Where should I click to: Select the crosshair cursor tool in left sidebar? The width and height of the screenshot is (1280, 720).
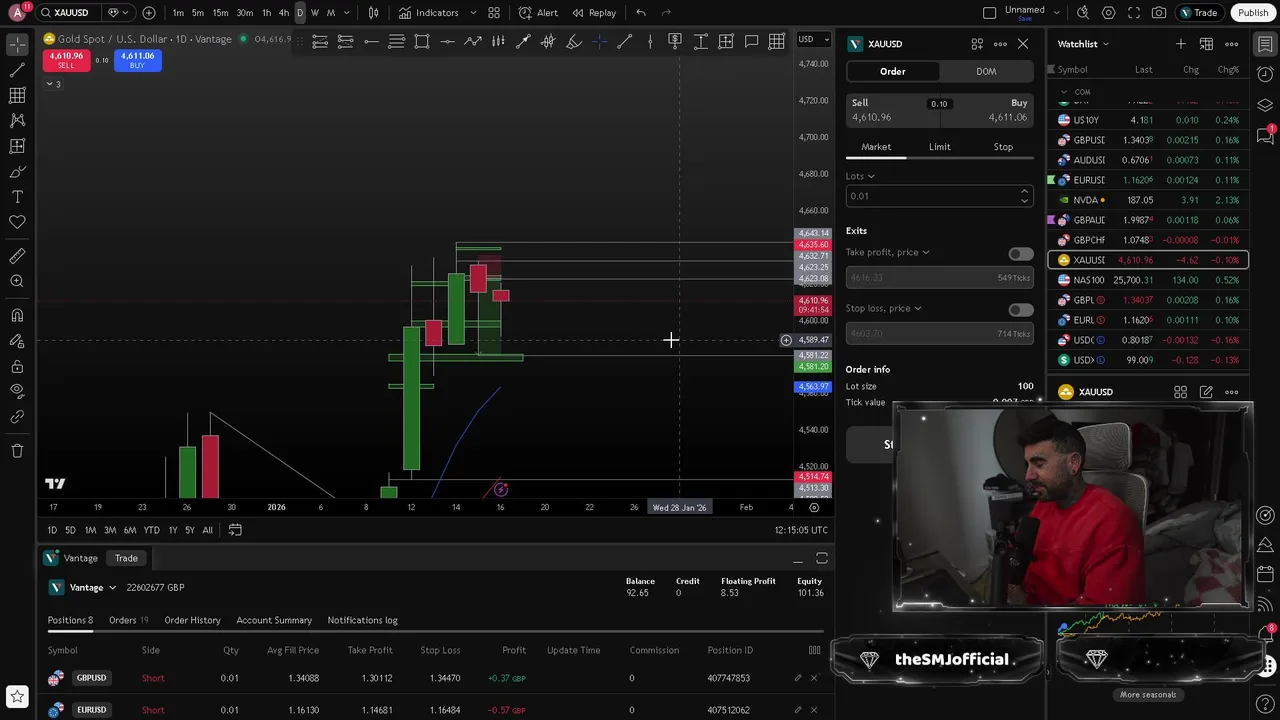coord(17,46)
